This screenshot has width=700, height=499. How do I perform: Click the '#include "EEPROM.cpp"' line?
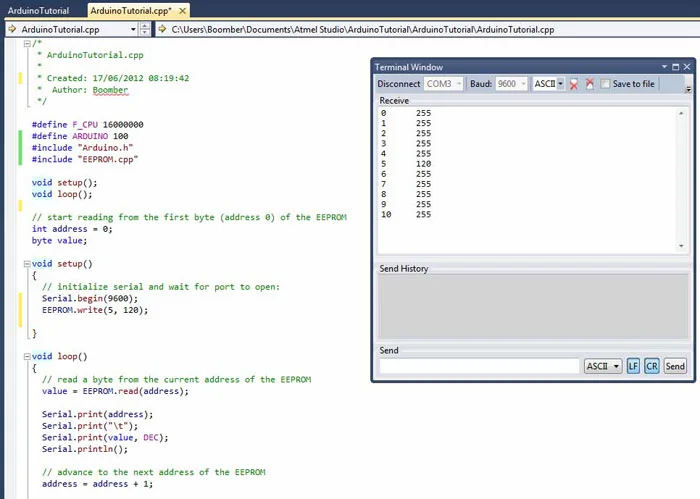click(85, 159)
